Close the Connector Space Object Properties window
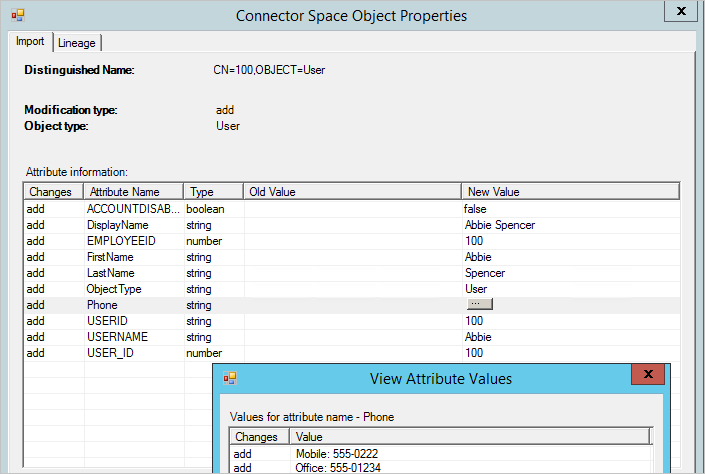The width and height of the screenshot is (705, 474). (681, 11)
